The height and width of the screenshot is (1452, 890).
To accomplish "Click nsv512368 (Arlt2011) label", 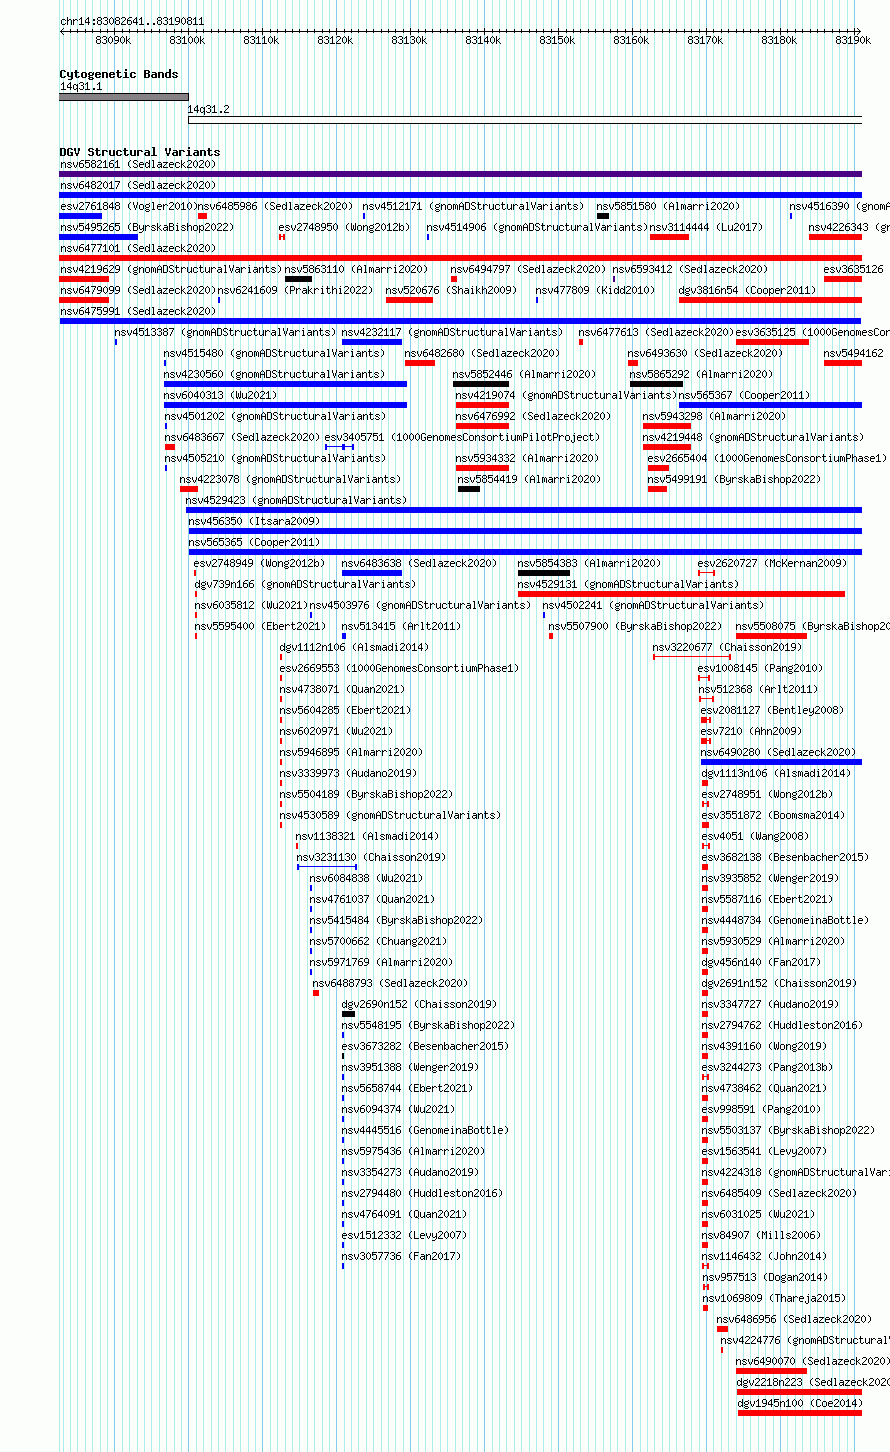I will tap(758, 689).
